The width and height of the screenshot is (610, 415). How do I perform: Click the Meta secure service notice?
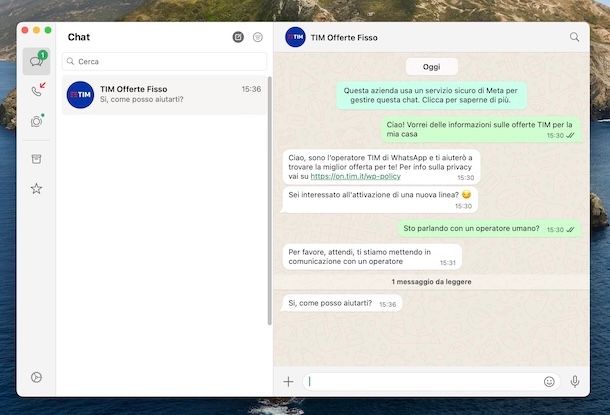pos(431,95)
